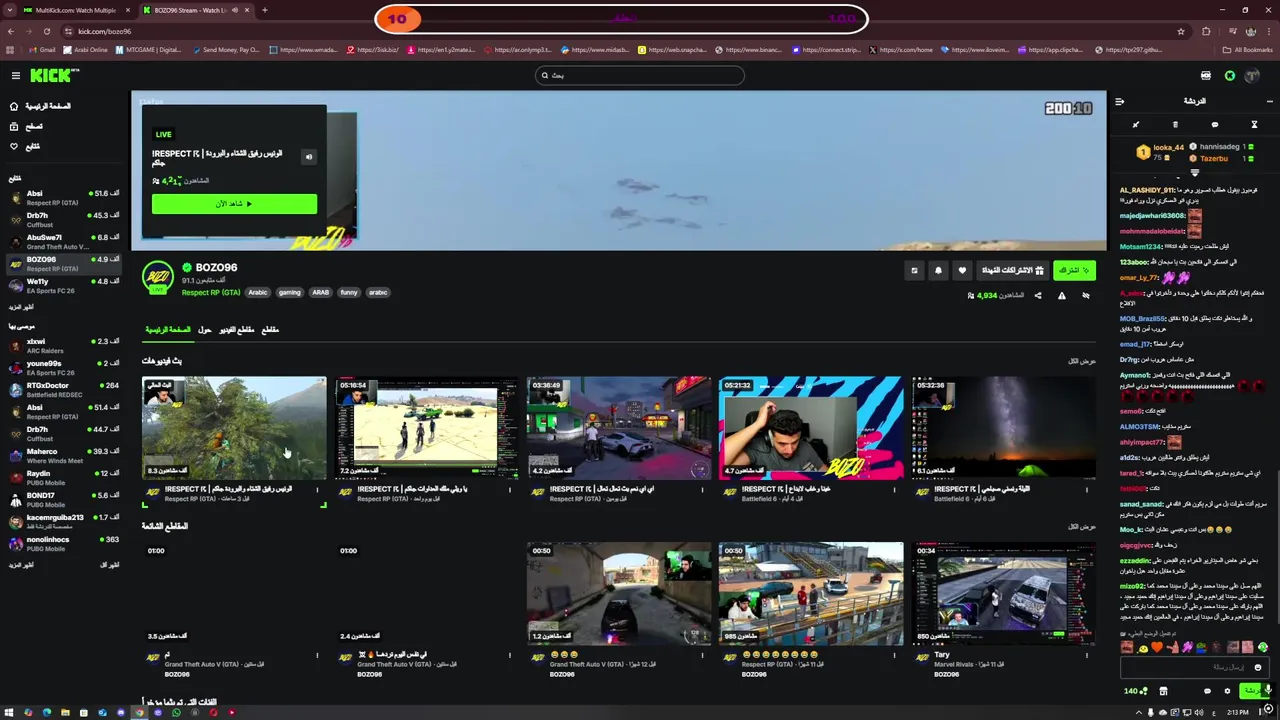Click the gaming tag under BOZO96
This screenshot has height=720, width=1280.
point(289,293)
